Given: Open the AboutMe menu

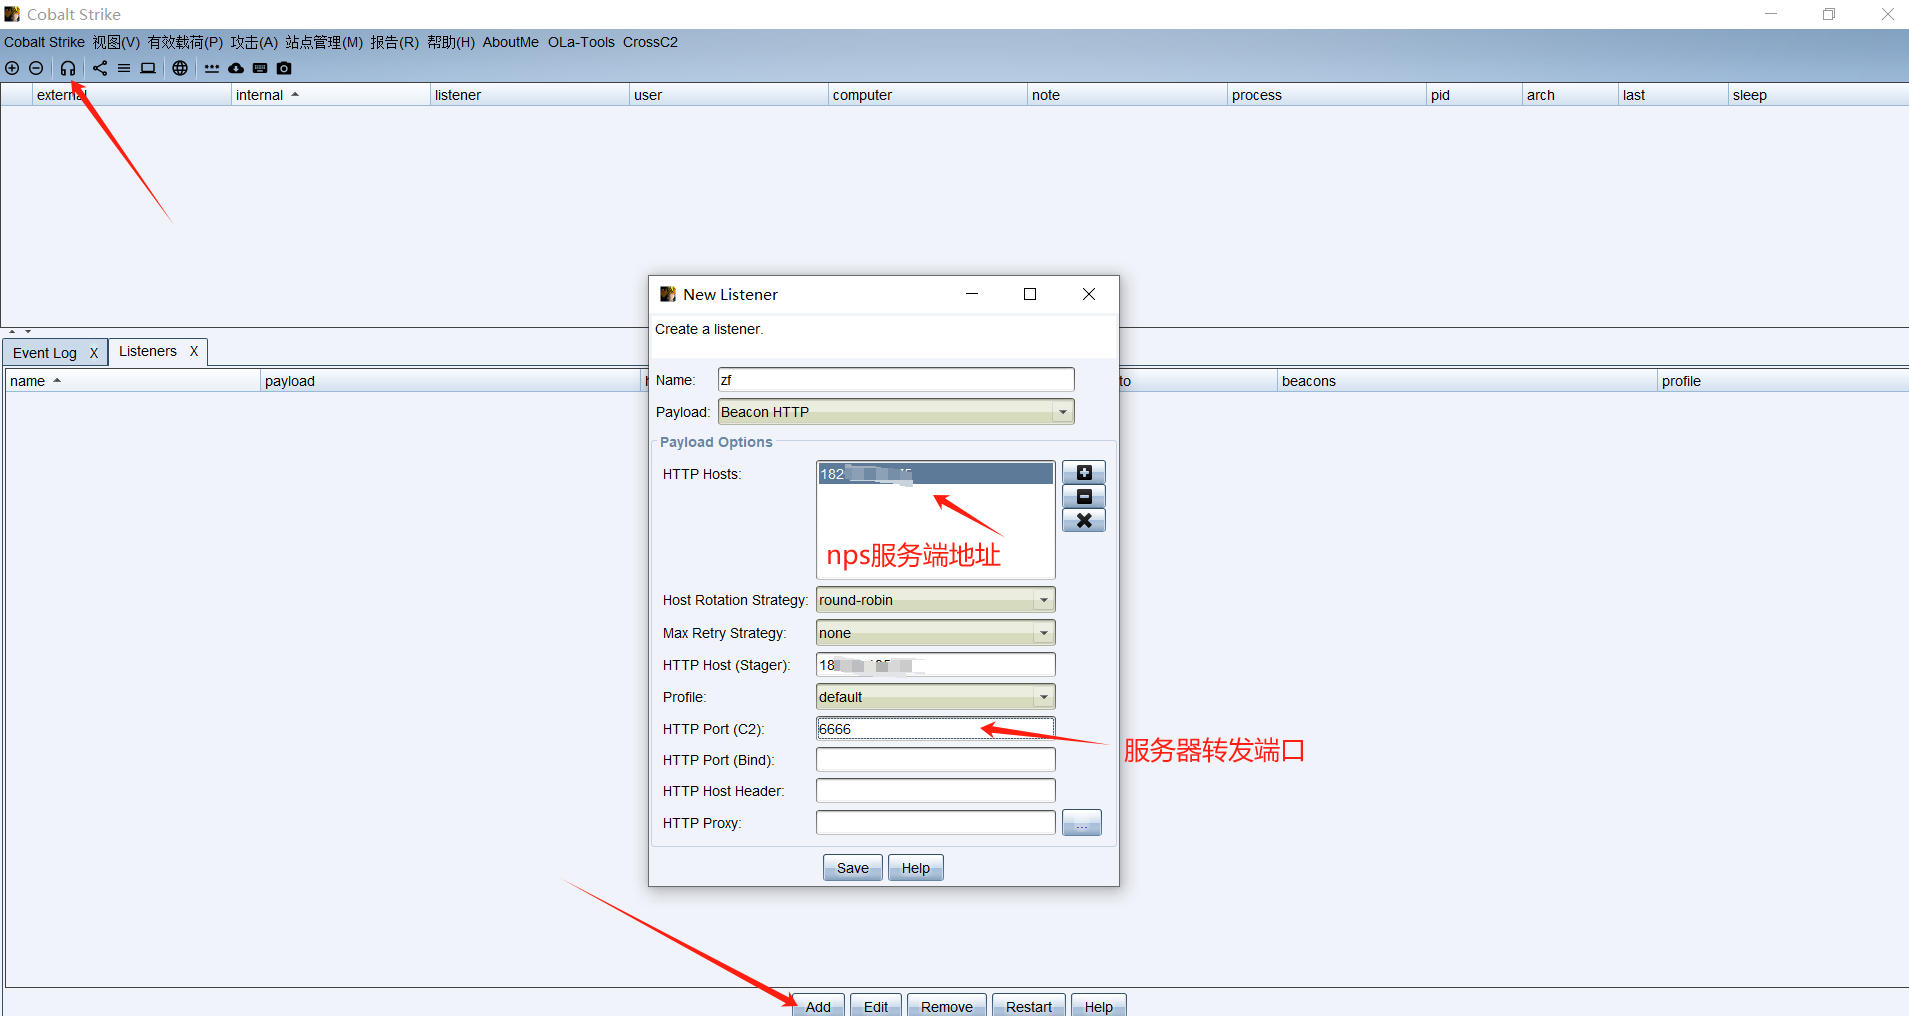Looking at the screenshot, I should point(511,42).
